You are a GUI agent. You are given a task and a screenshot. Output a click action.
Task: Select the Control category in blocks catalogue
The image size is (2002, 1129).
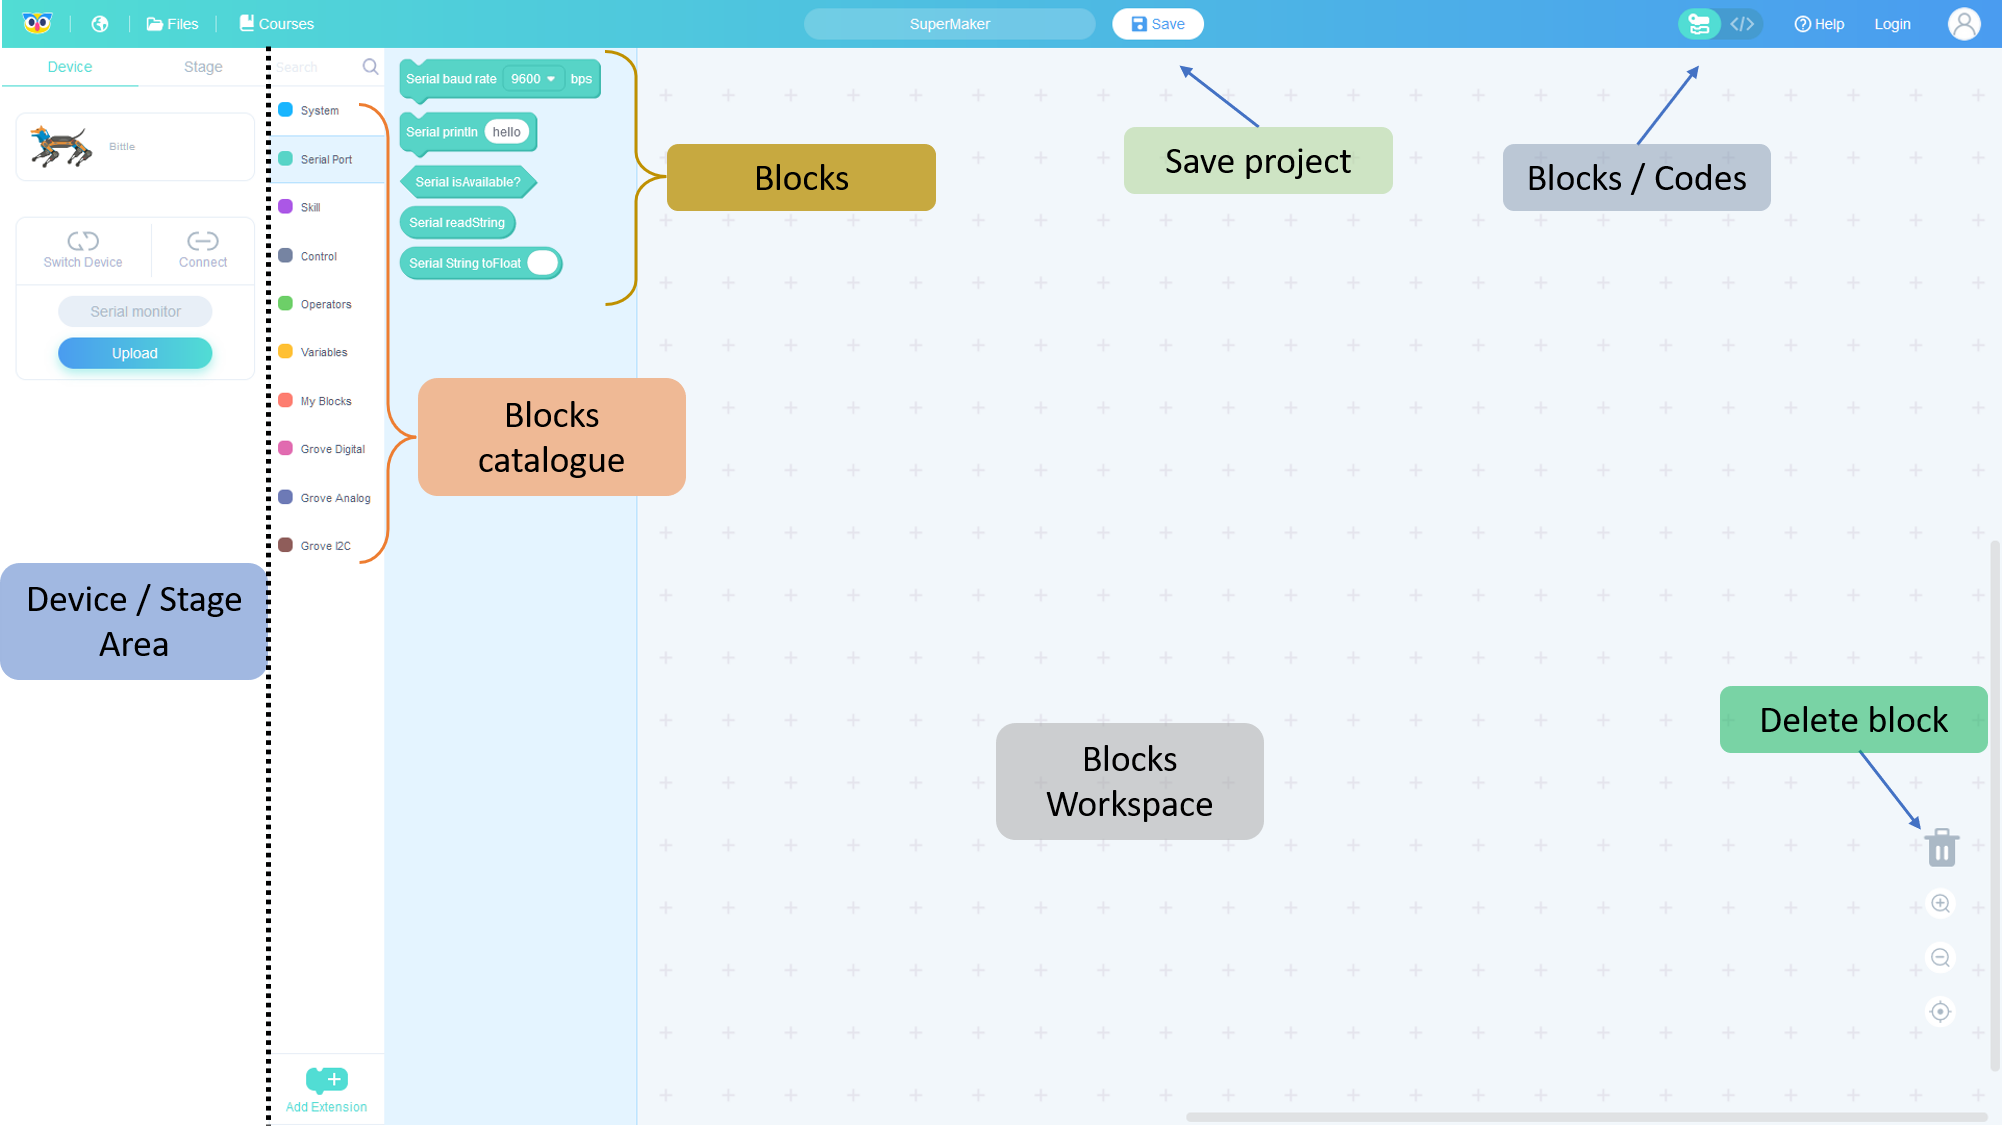[318, 256]
